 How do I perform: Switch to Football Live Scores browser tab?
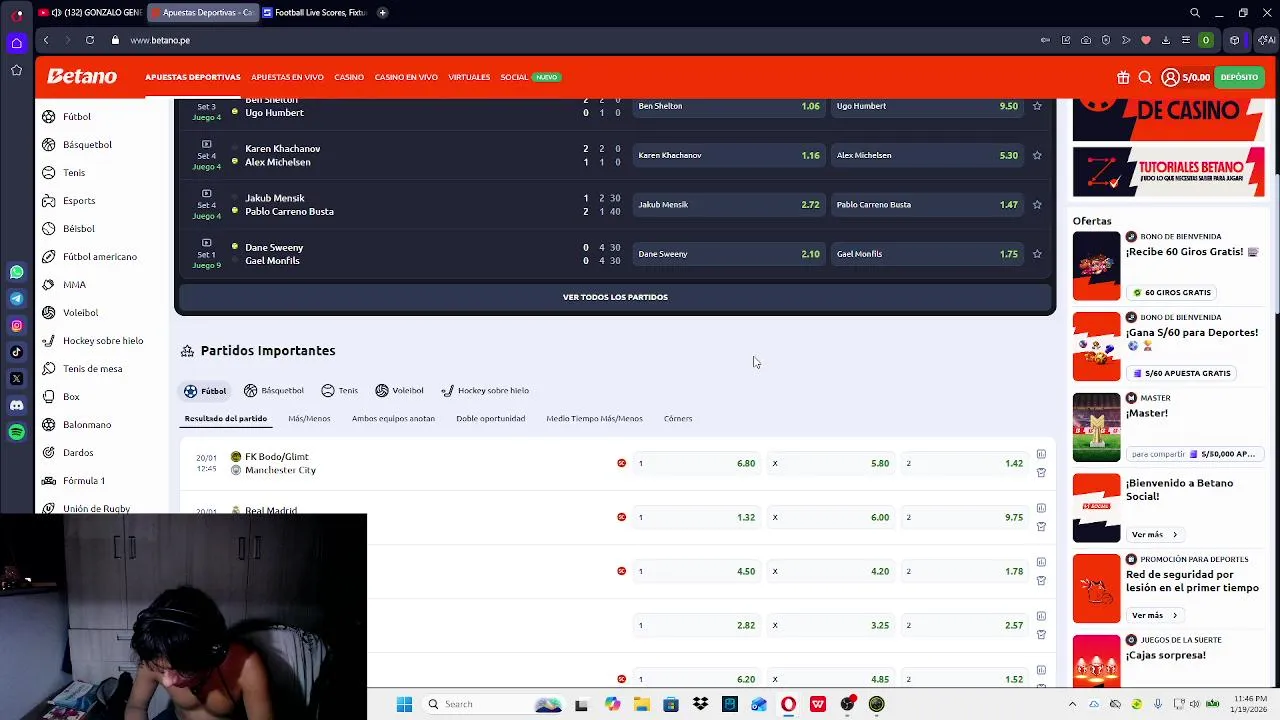pyautogui.click(x=317, y=13)
